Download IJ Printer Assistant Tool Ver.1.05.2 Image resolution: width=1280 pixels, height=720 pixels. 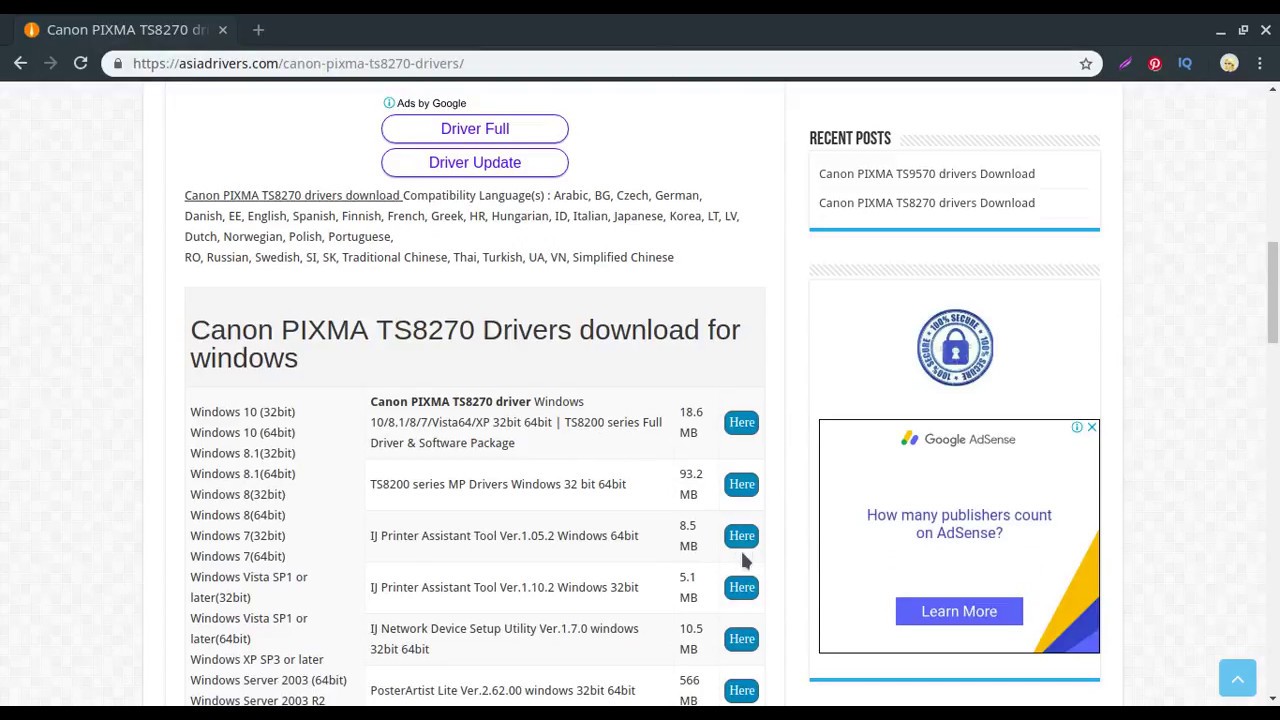742,536
